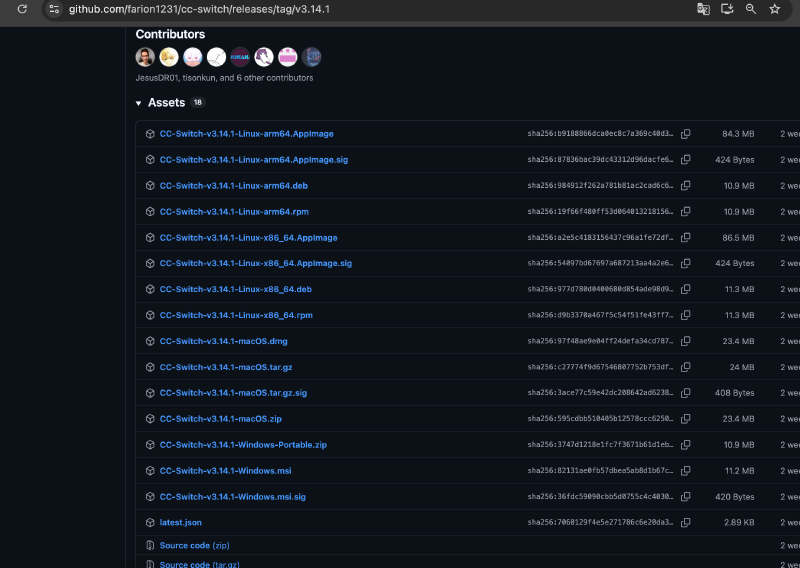Download CC-Switch-v3.14.1-Linux-x86_64.AppImage
This screenshot has height=568, width=800.
coord(248,238)
